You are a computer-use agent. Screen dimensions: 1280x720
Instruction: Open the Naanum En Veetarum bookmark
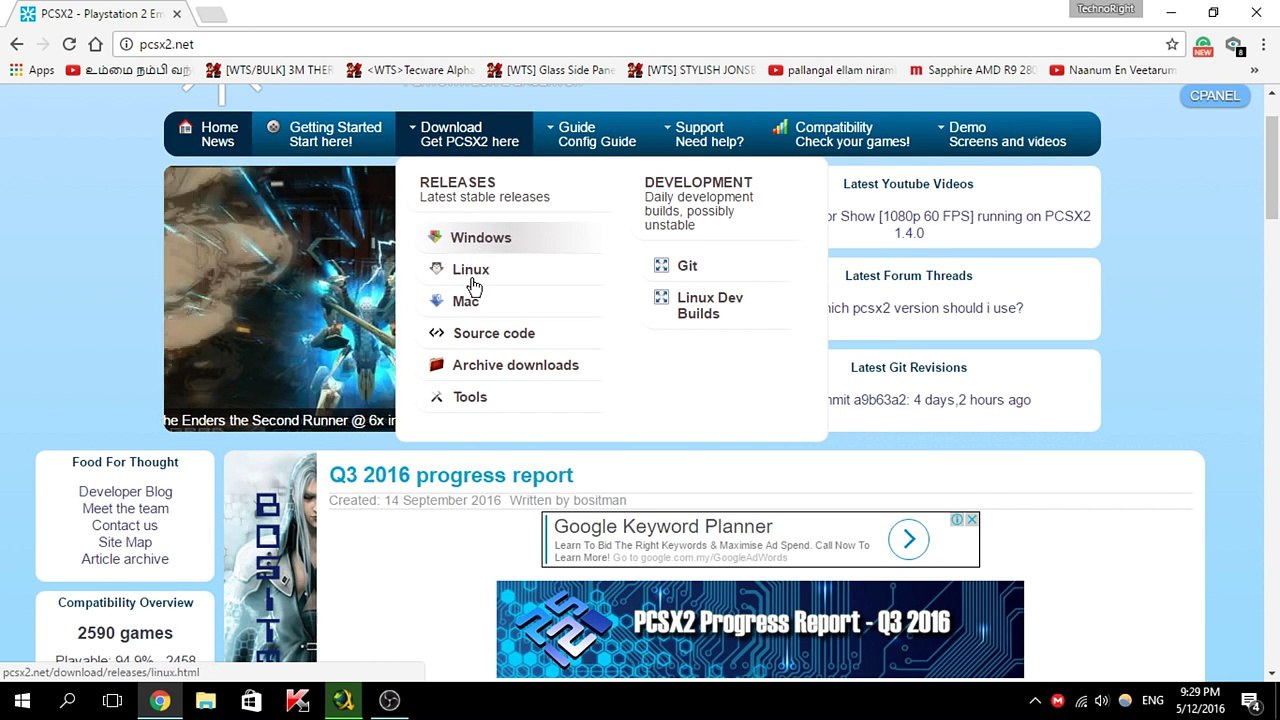[x=1113, y=70]
